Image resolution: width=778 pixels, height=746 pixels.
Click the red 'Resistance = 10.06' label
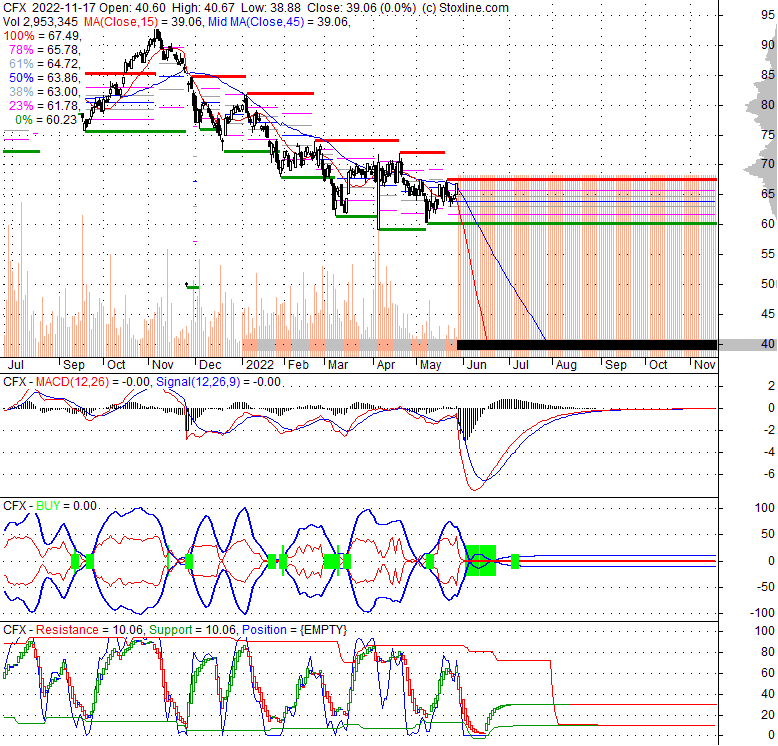[89, 630]
